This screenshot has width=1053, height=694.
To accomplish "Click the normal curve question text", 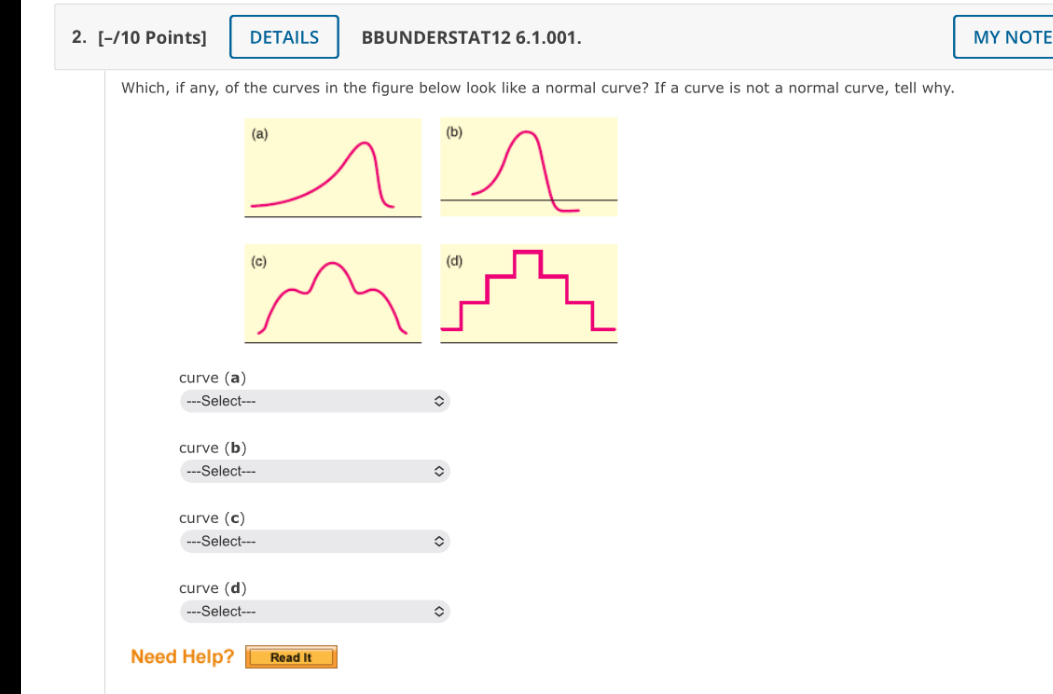I will [537, 88].
